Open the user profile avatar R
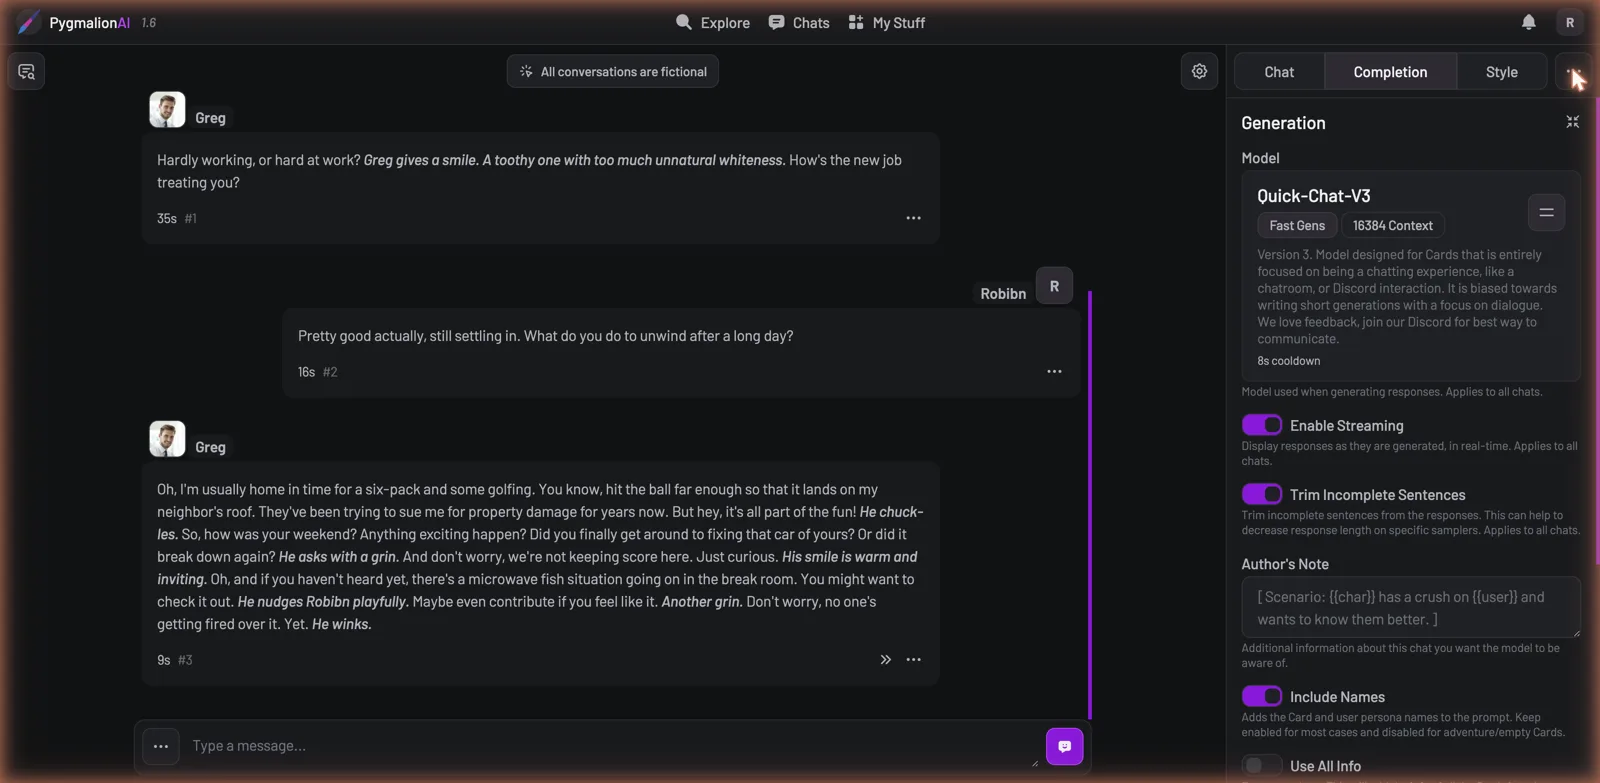Image resolution: width=1600 pixels, height=783 pixels. tap(1569, 22)
